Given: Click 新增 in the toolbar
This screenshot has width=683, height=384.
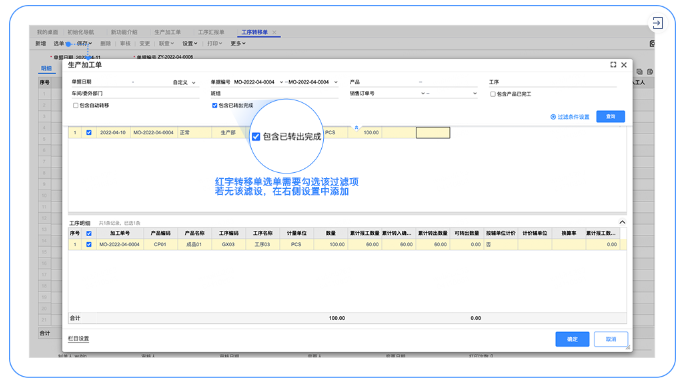Looking at the screenshot, I should pyautogui.click(x=41, y=44).
